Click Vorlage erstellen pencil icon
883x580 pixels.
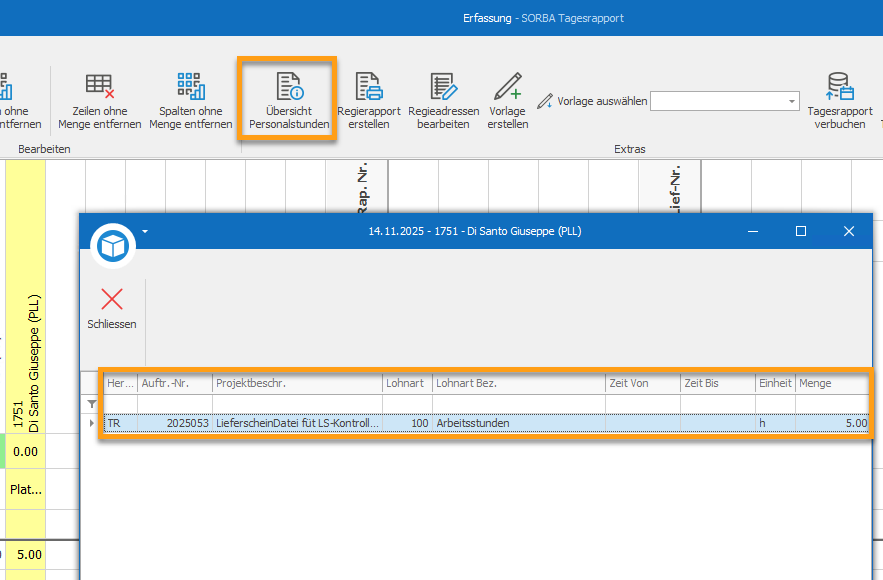(507, 86)
